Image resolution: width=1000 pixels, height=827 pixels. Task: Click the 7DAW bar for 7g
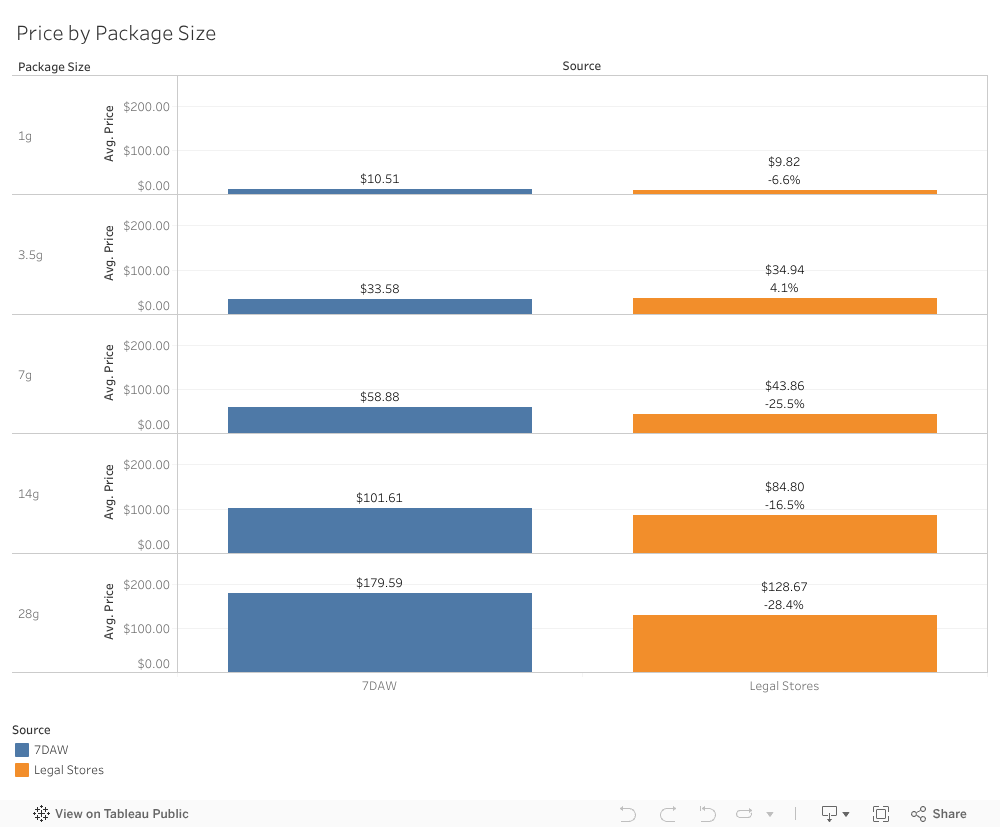coord(379,420)
